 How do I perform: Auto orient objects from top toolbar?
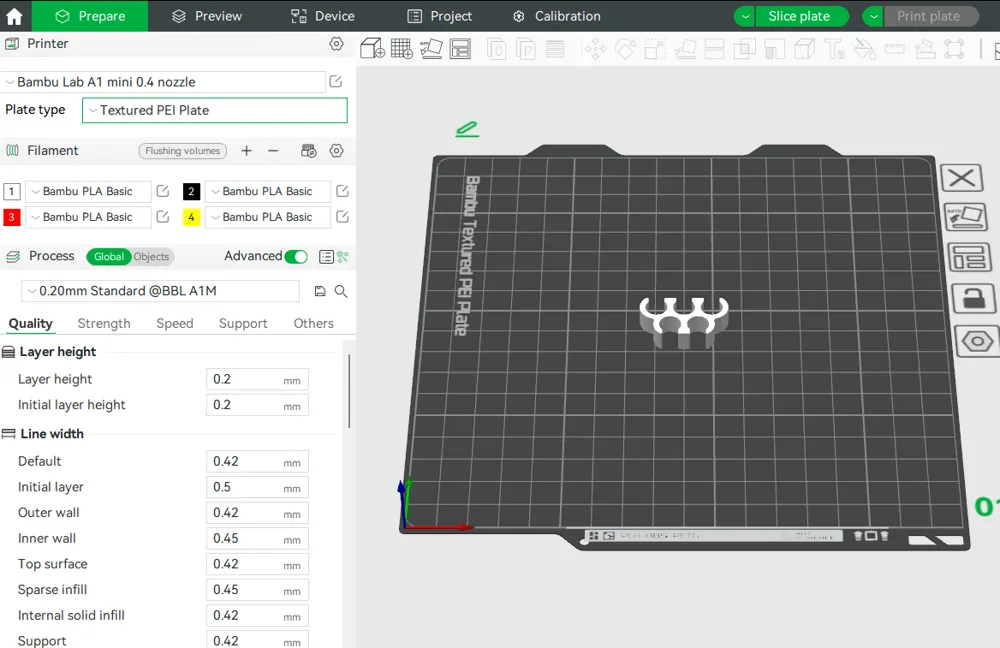[431, 48]
